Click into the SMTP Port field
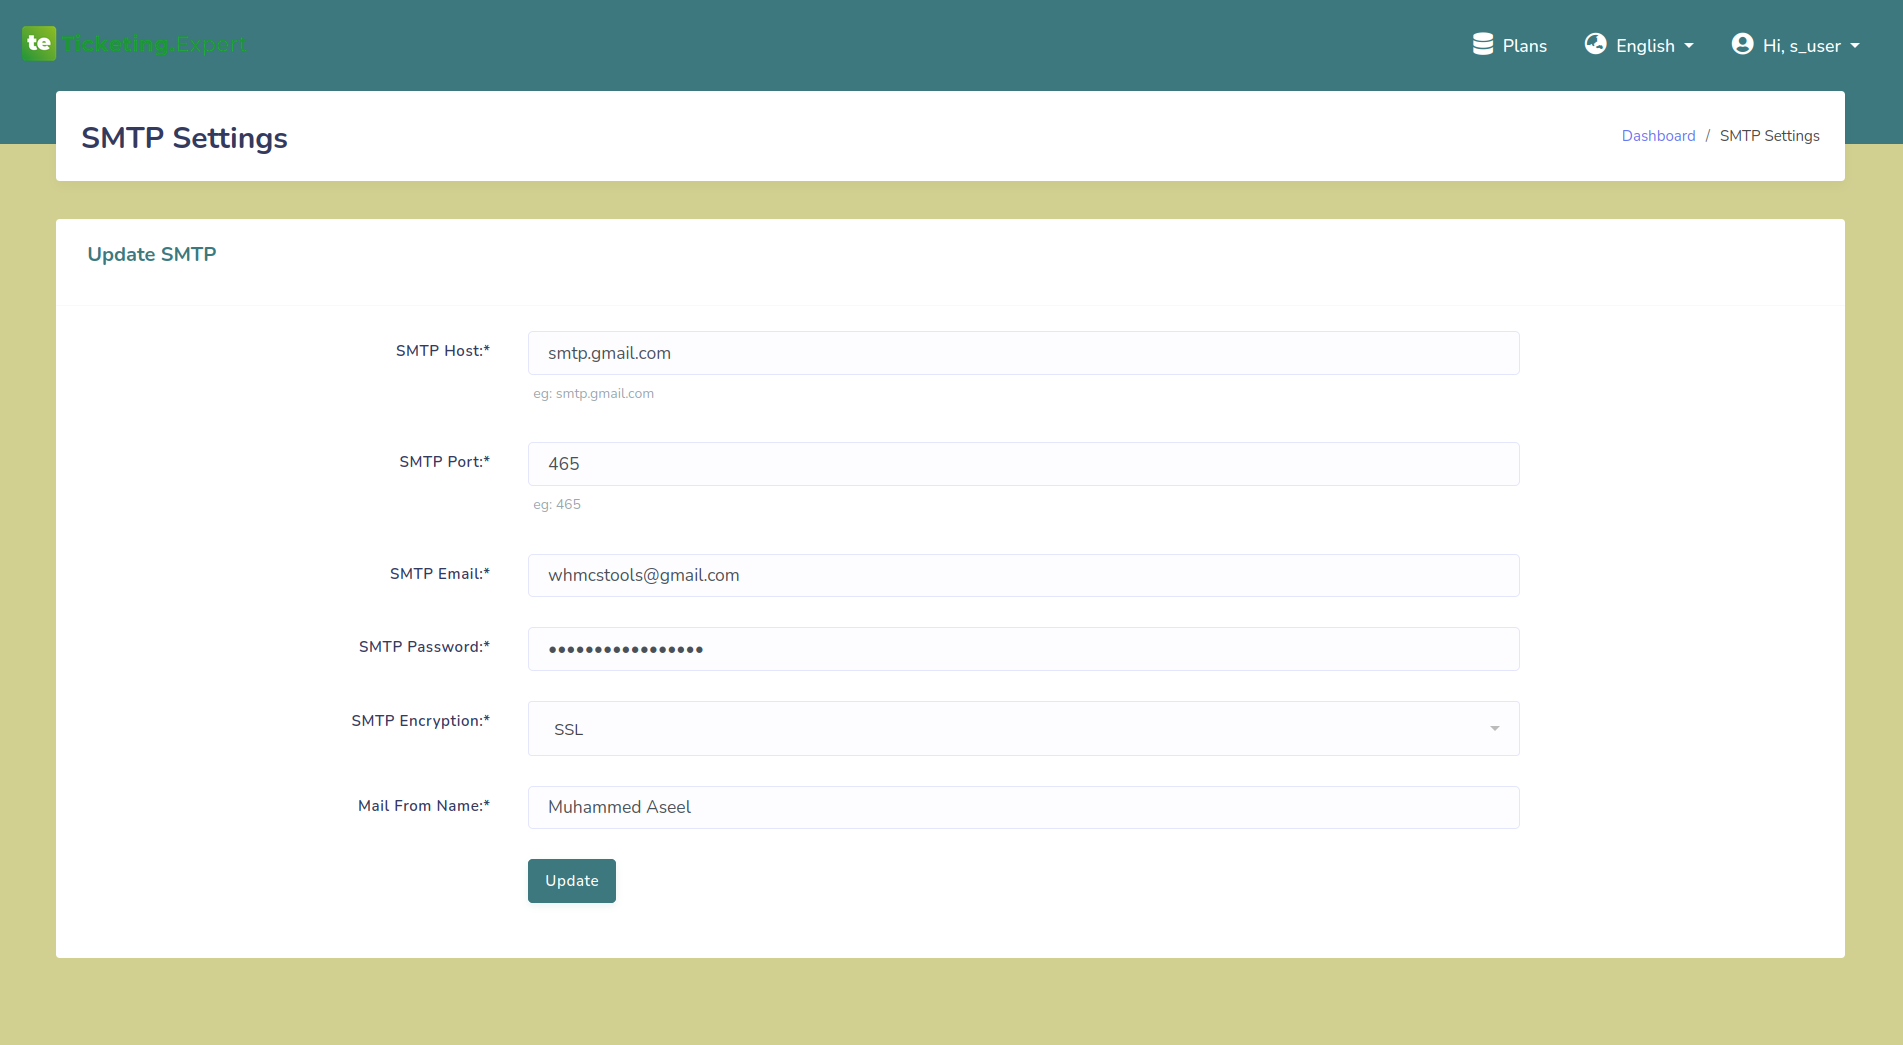The width and height of the screenshot is (1903, 1045). pos(1022,464)
